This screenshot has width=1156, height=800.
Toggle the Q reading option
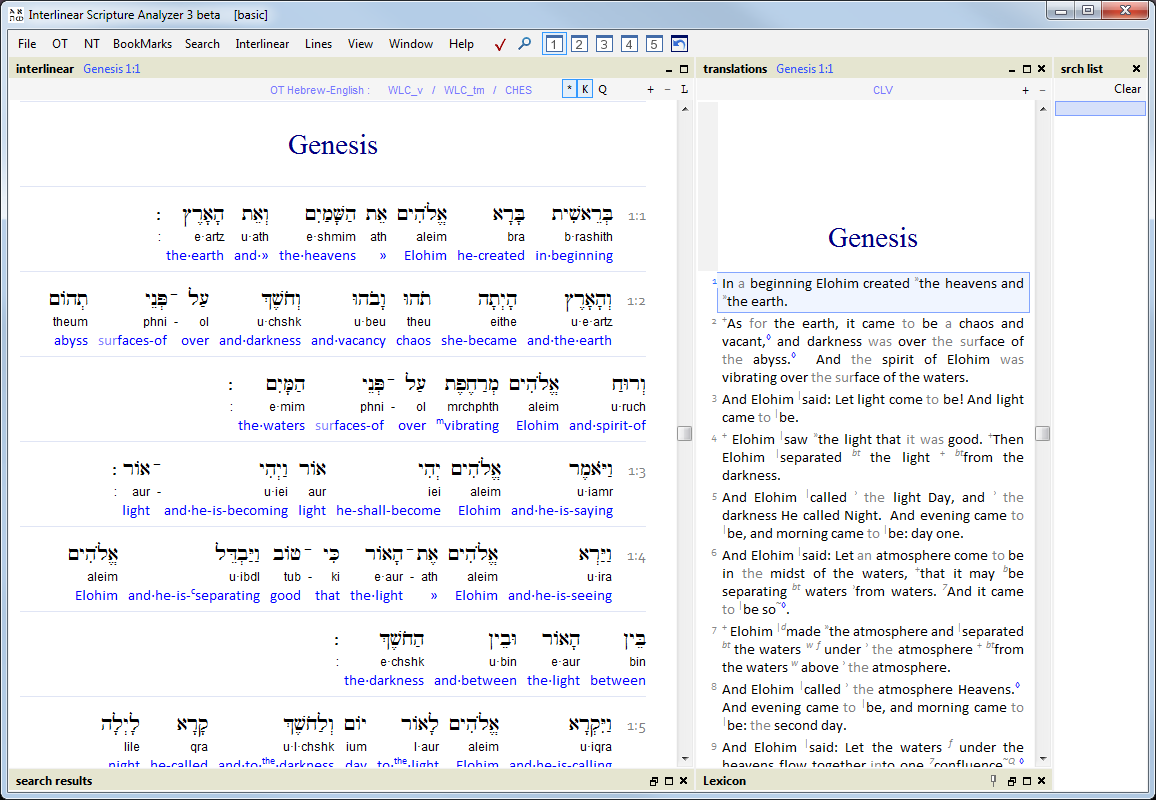[602, 89]
